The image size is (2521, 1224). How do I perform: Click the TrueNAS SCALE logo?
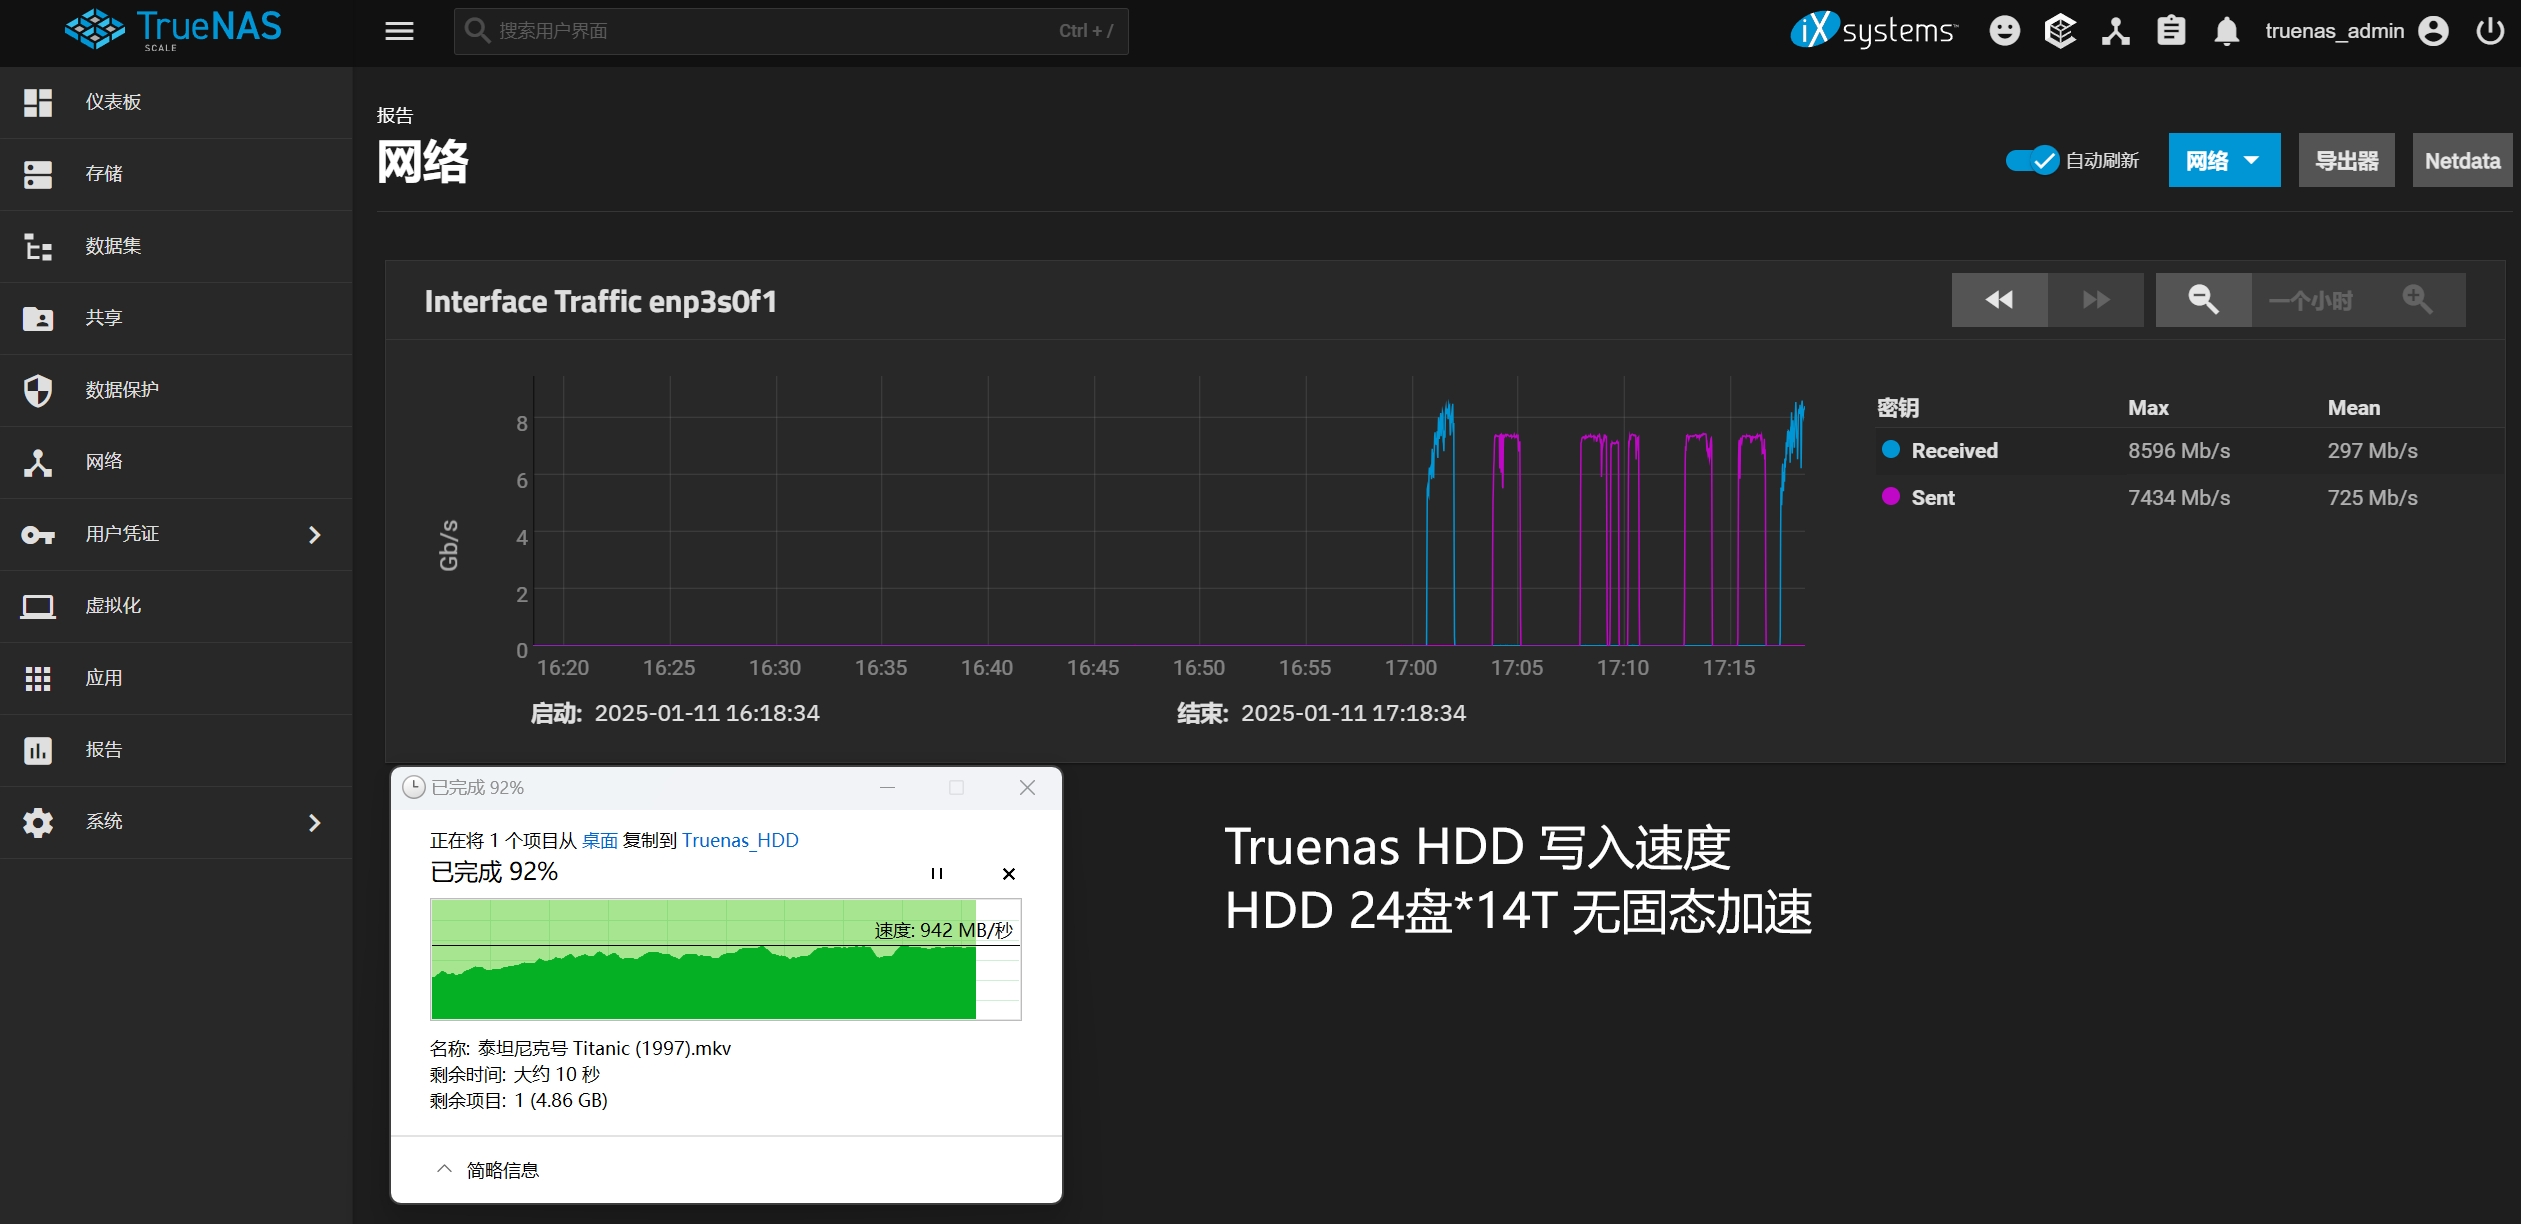(x=173, y=29)
